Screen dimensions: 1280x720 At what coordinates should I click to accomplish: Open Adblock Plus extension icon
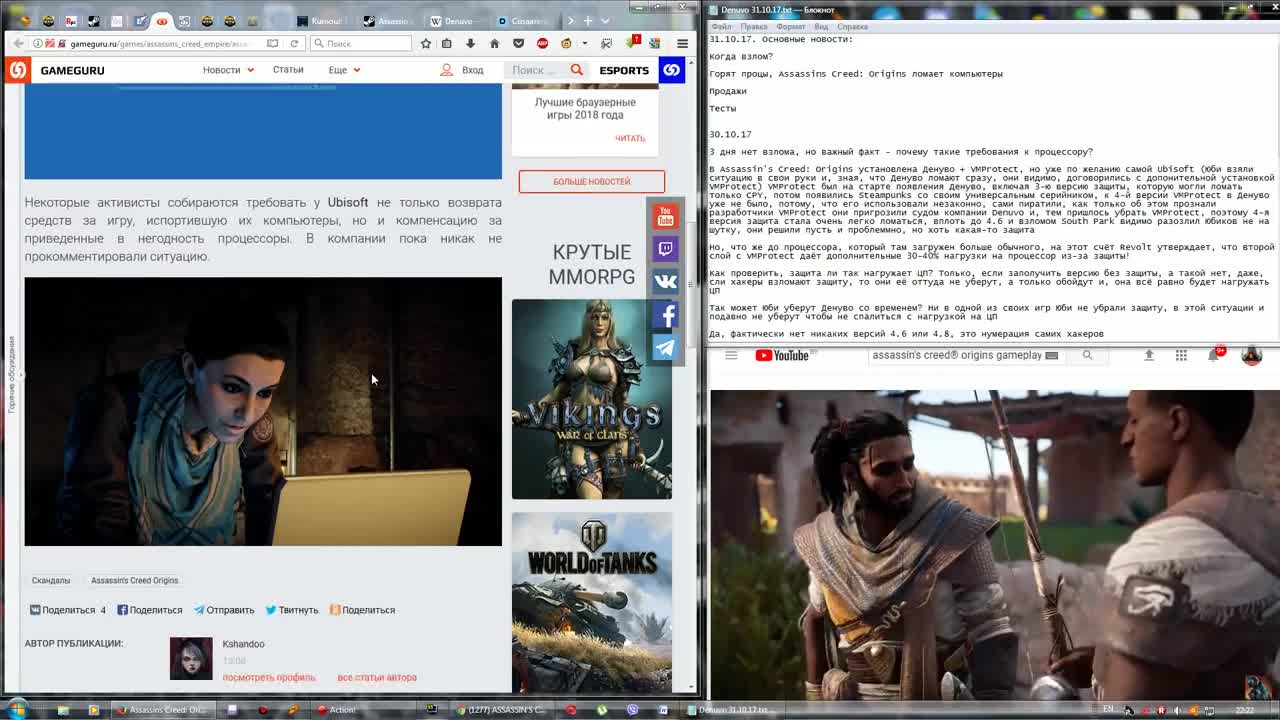tap(542, 44)
